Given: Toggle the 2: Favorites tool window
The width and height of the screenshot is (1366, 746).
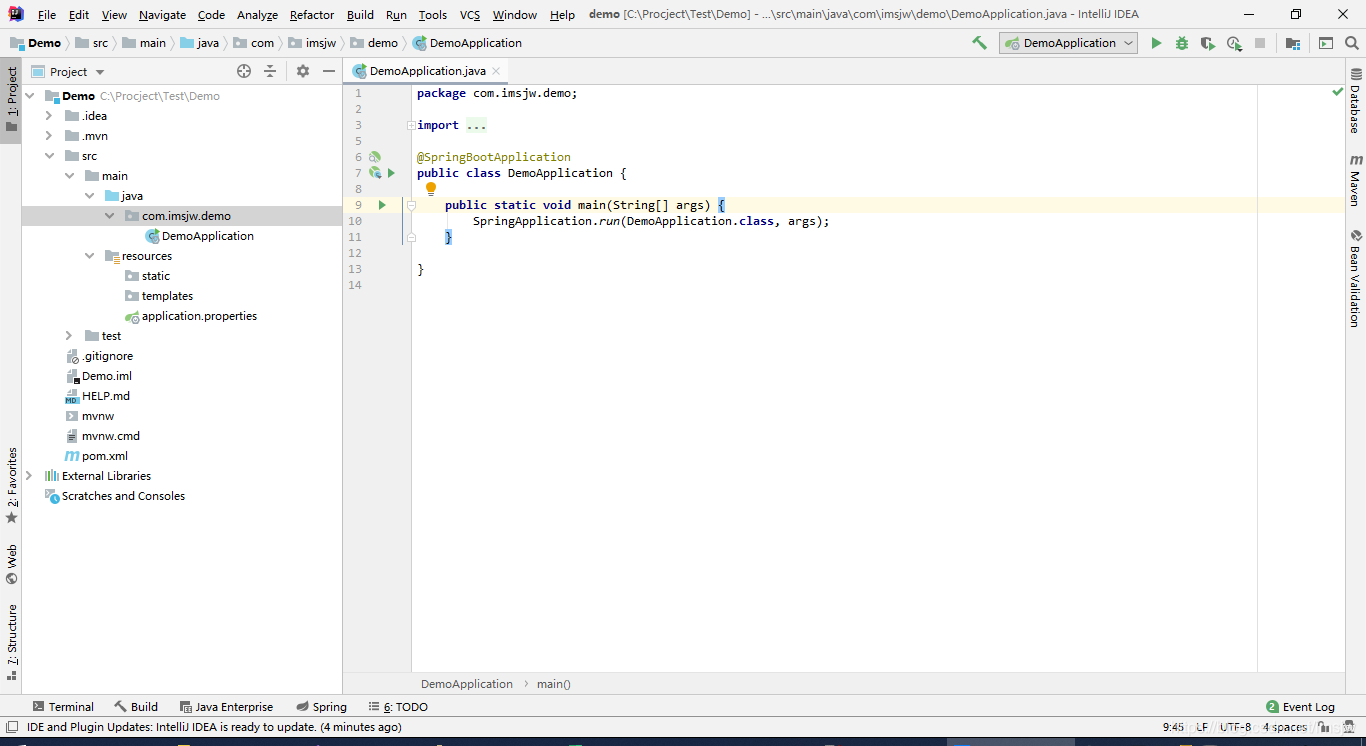Looking at the screenshot, I should [x=11, y=486].
